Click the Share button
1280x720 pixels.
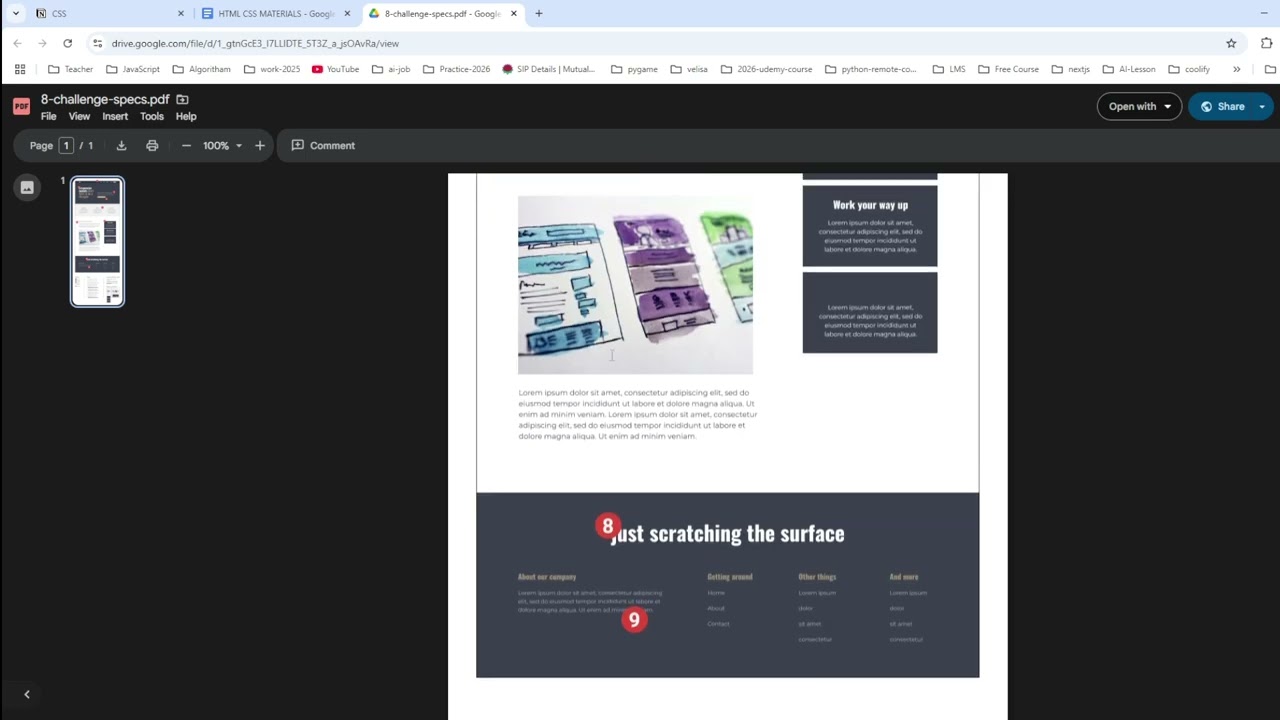tap(1222, 107)
